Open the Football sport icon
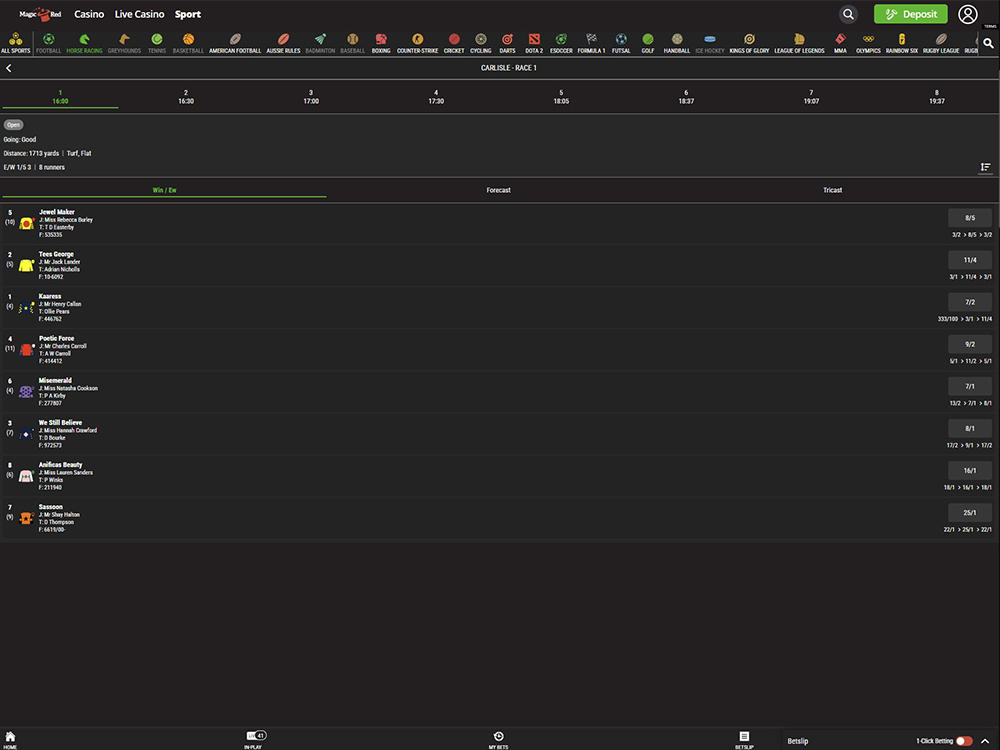 click(48, 42)
